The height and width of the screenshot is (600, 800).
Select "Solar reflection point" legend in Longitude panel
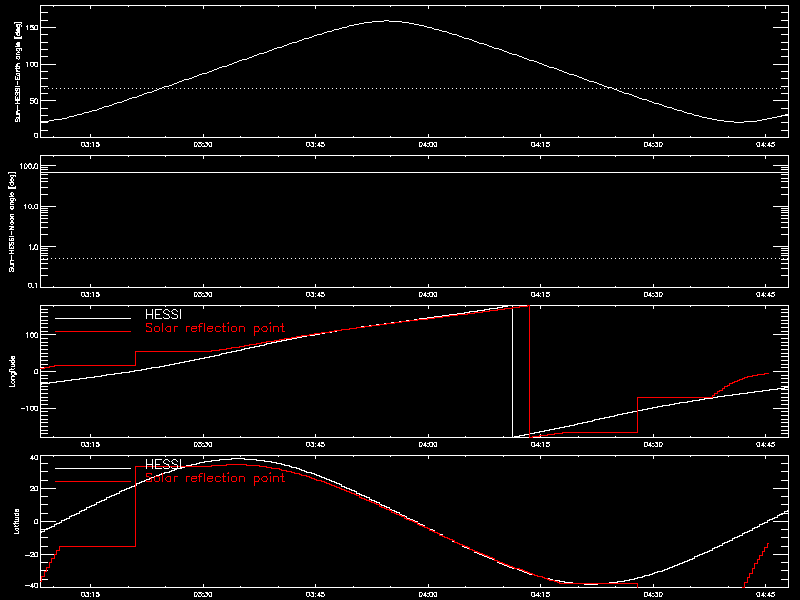pyautogui.click(x=215, y=328)
